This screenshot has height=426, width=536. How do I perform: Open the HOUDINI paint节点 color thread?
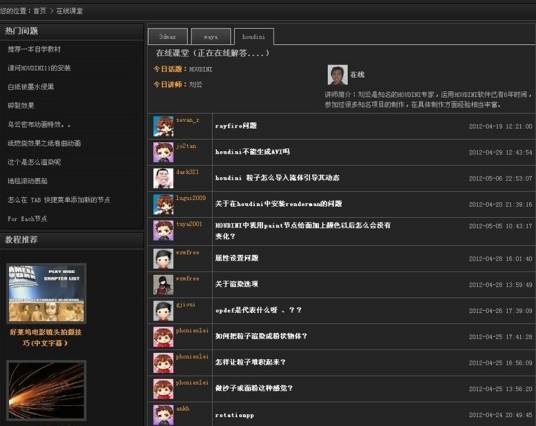click(303, 230)
